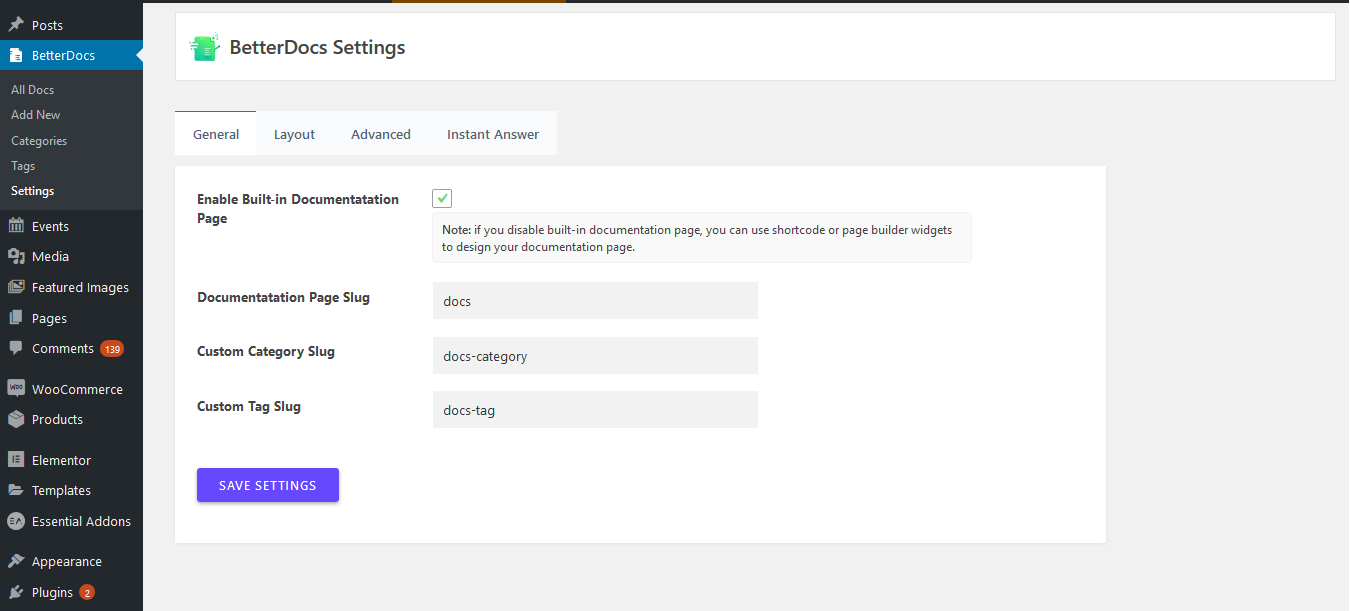Viewport: 1350px width, 611px height.
Task: Click the Enable Built-in Documentation Page label
Action: click(298, 208)
